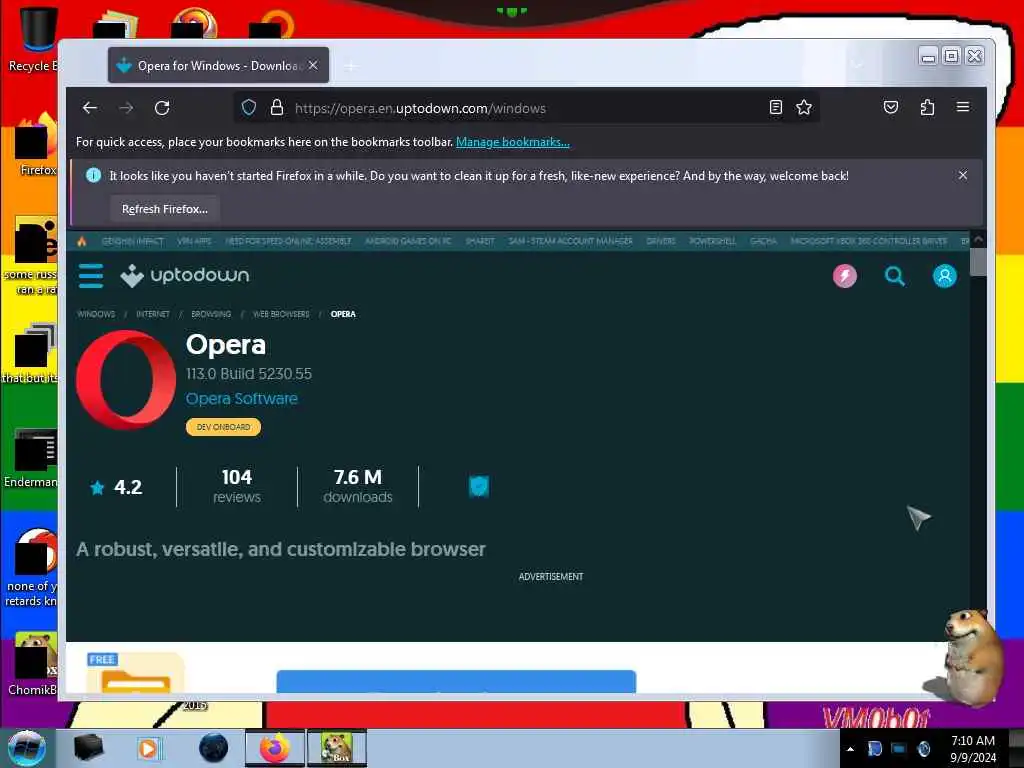The width and height of the screenshot is (1024, 768).
Task: Open Need for Speed Online trending link
Action: tap(288, 241)
